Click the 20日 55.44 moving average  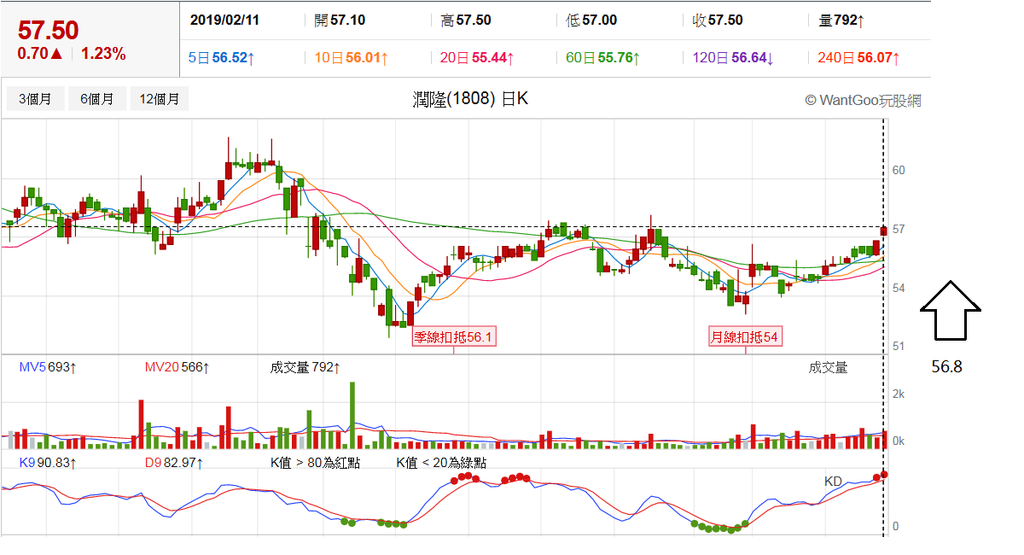[477, 58]
